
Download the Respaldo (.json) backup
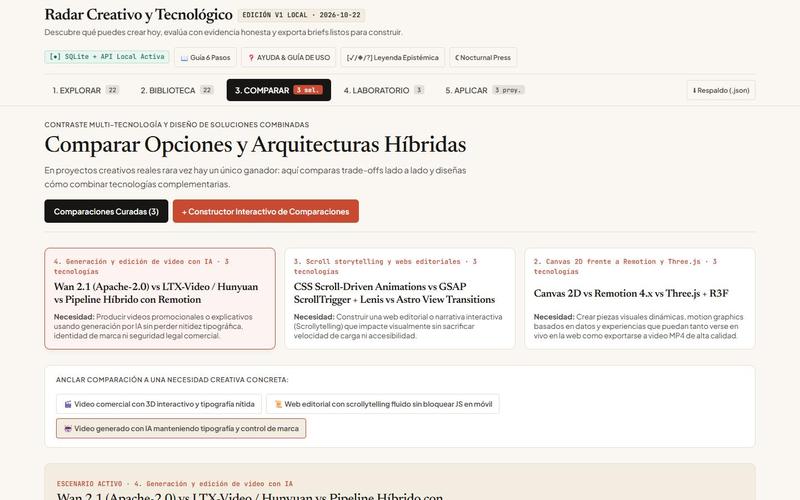click(721, 90)
